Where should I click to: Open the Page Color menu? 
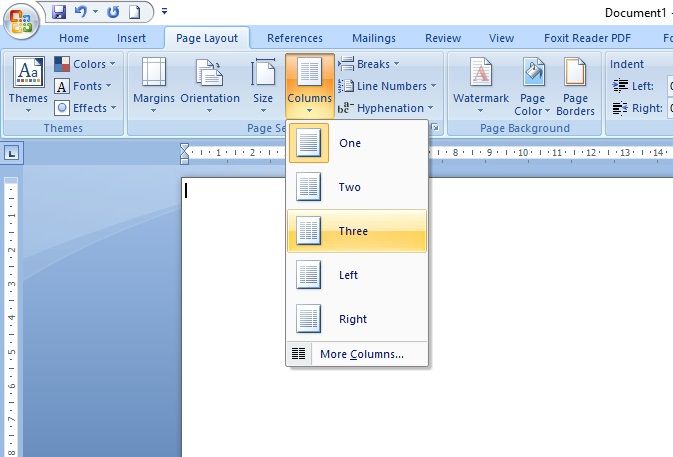[x=532, y=85]
